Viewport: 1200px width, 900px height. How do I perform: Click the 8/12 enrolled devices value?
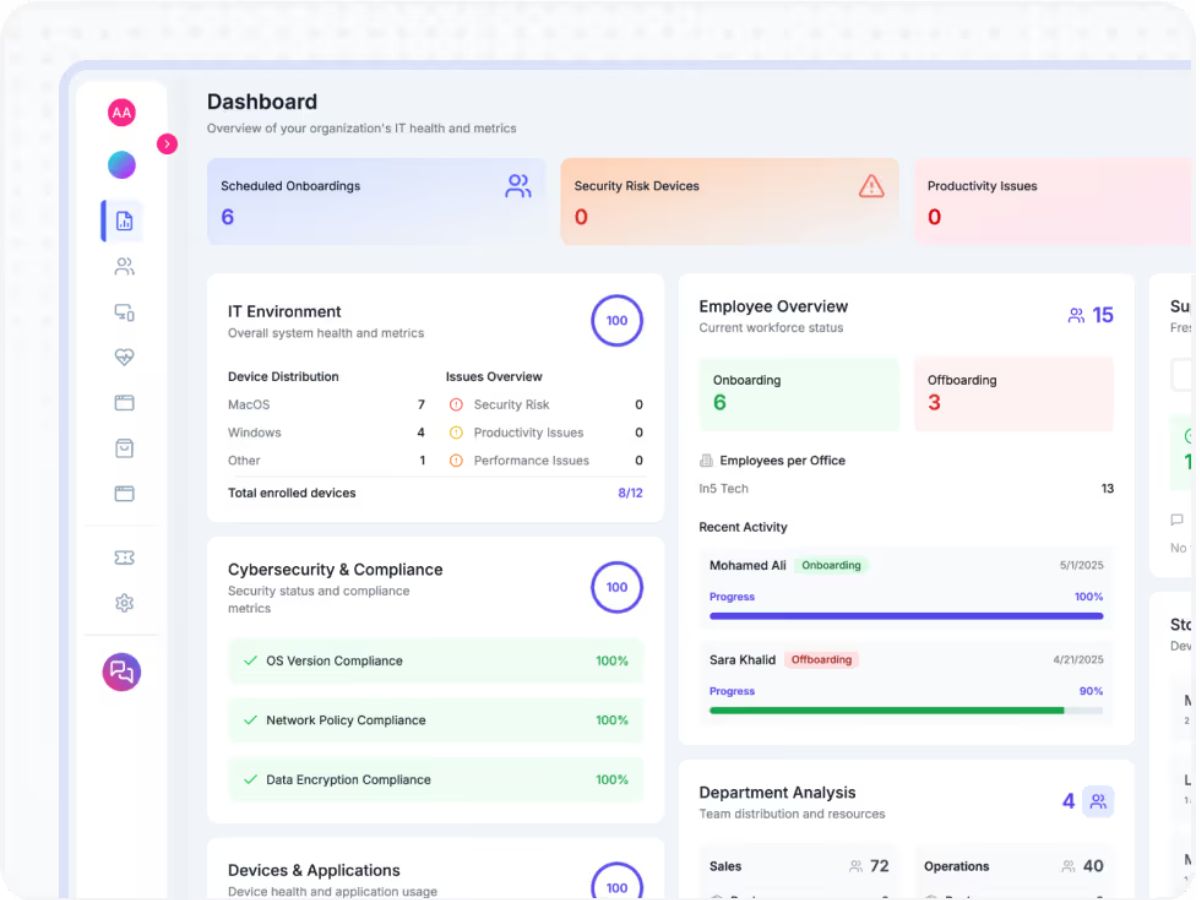click(630, 493)
